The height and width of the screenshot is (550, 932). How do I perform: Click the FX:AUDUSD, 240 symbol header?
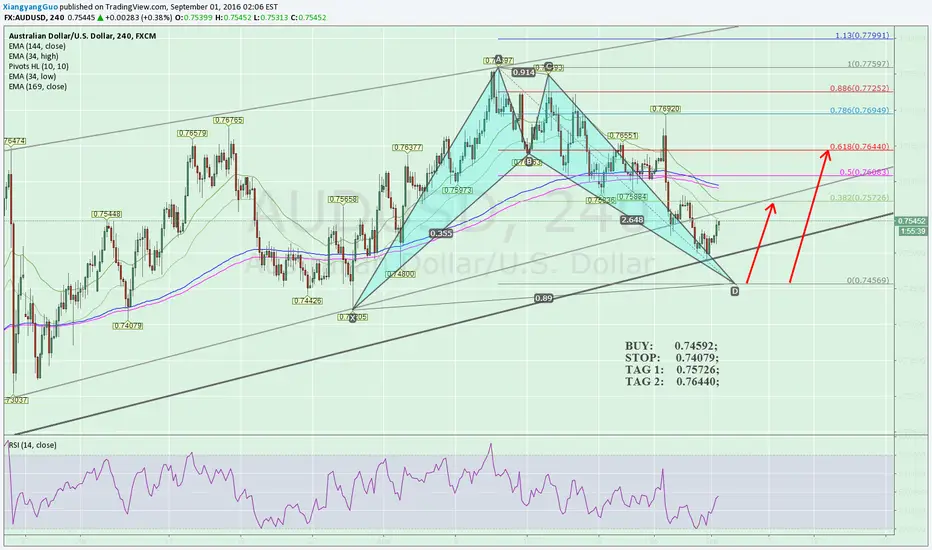(34, 18)
